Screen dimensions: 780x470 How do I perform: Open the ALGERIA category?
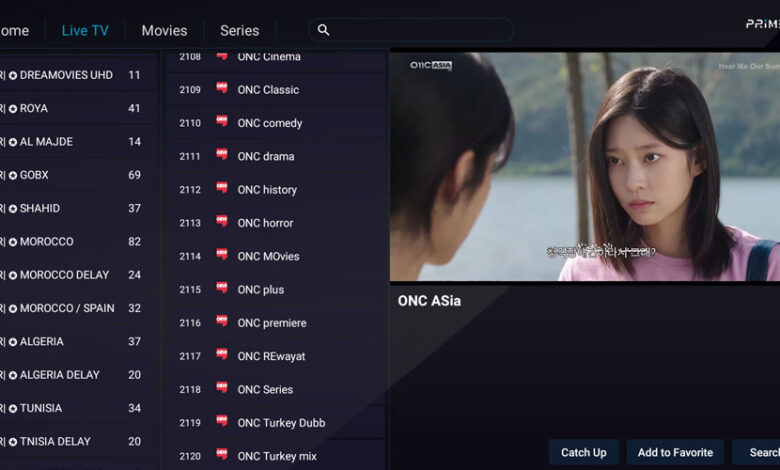point(77,342)
